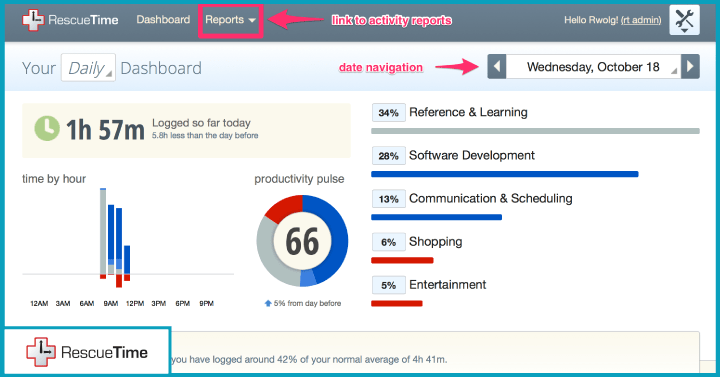This screenshot has height=377, width=720.
Task: Advance to next day with right arrow
Action: coord(690,67)
